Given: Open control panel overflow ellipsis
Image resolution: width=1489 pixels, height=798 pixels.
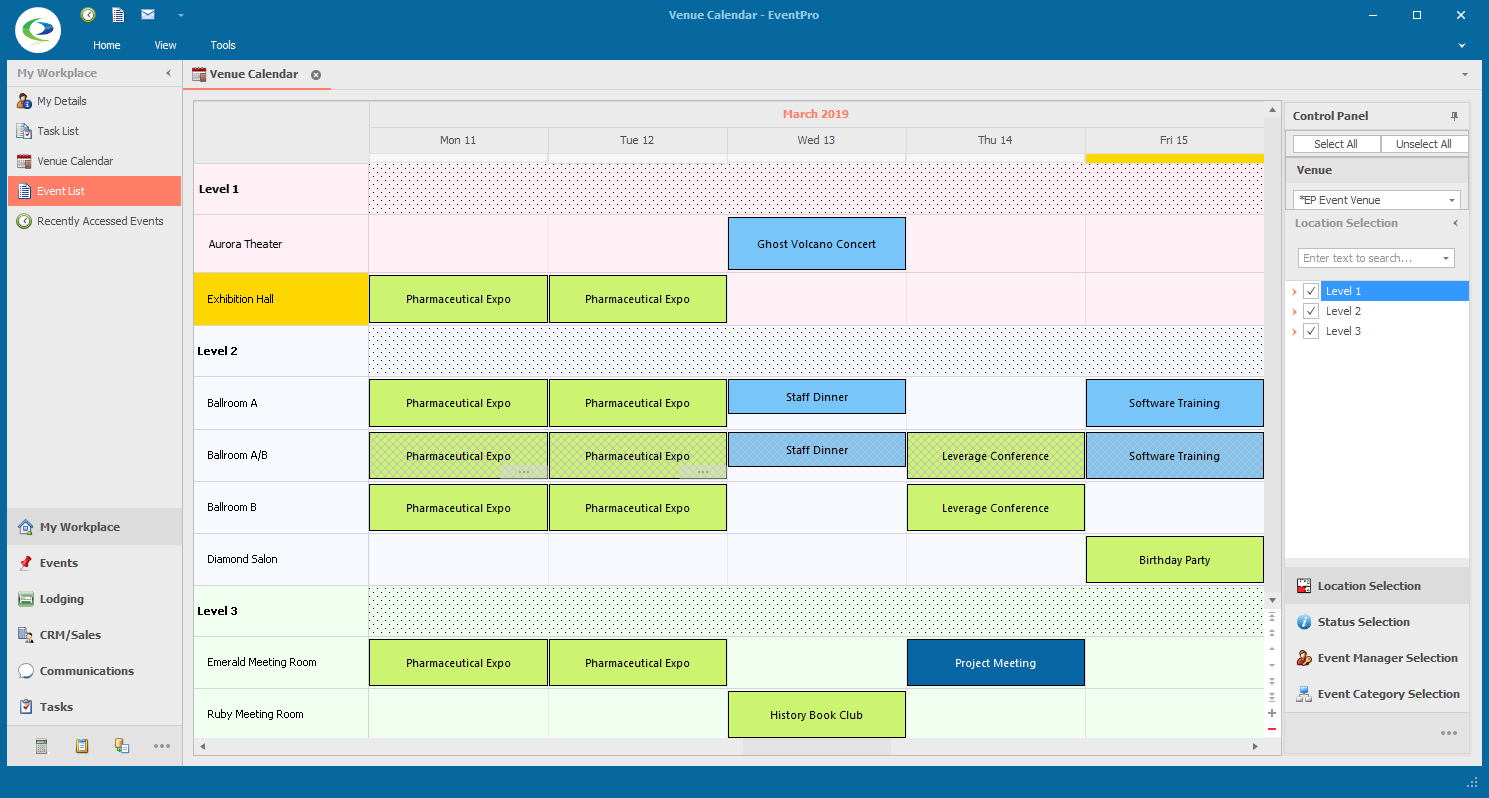Looking at the screenshot, I should tap(1449, 733).
